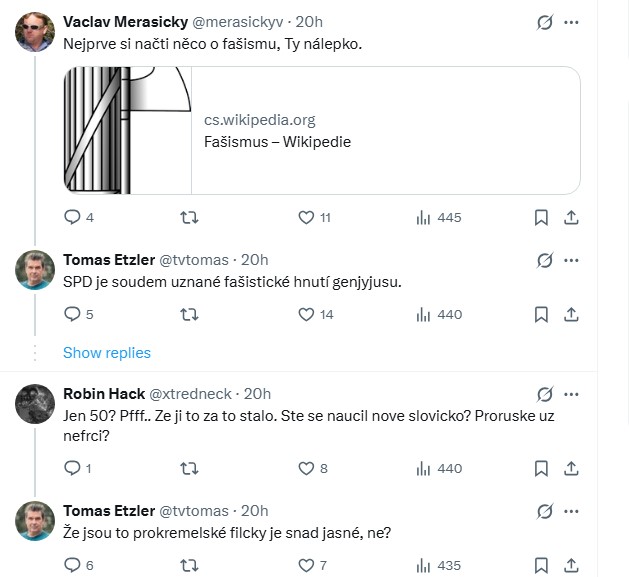Open more options on Vaclav Merasicky's tweet

point(571,22)
